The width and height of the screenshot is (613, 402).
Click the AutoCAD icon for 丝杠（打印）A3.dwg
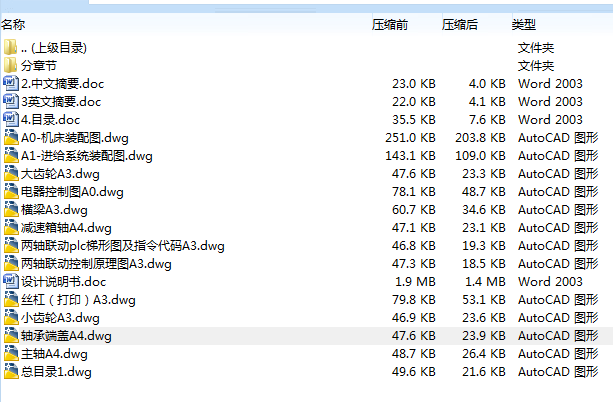(x=11, y=299)
